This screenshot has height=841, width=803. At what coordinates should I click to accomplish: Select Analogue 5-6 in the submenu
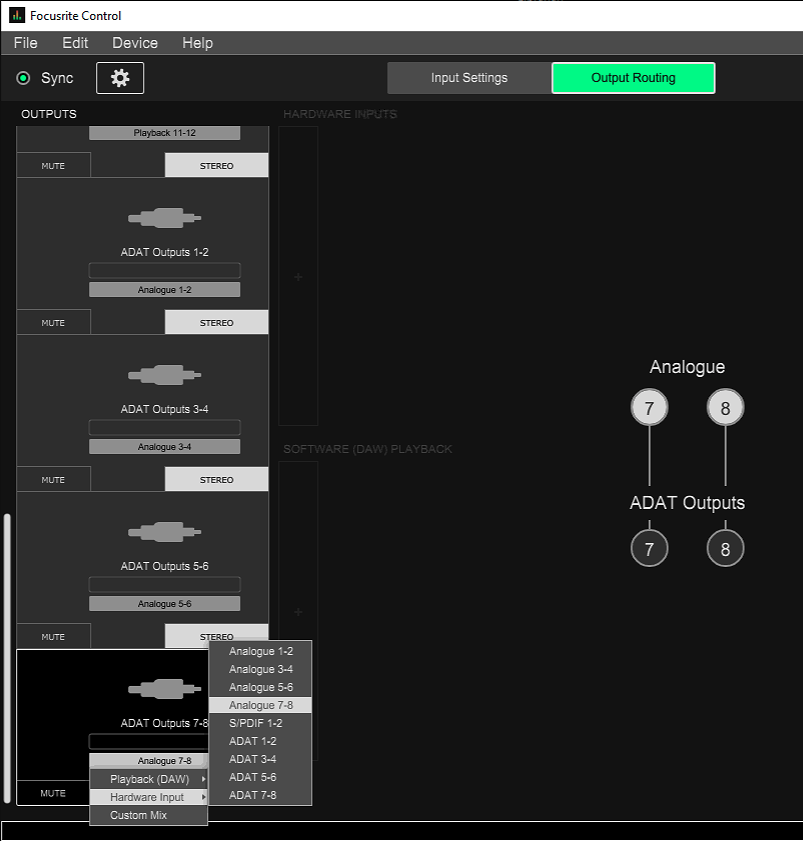[260, 687]
